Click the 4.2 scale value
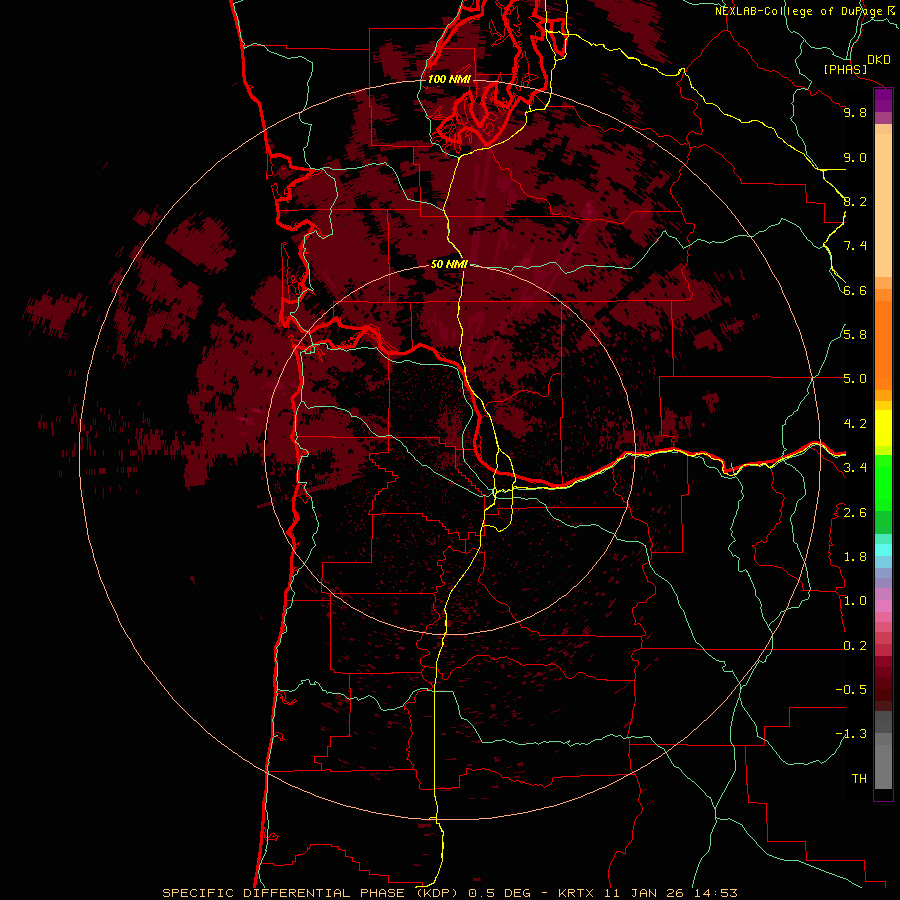Screen dimensions: 900x900 pos(855,424)
